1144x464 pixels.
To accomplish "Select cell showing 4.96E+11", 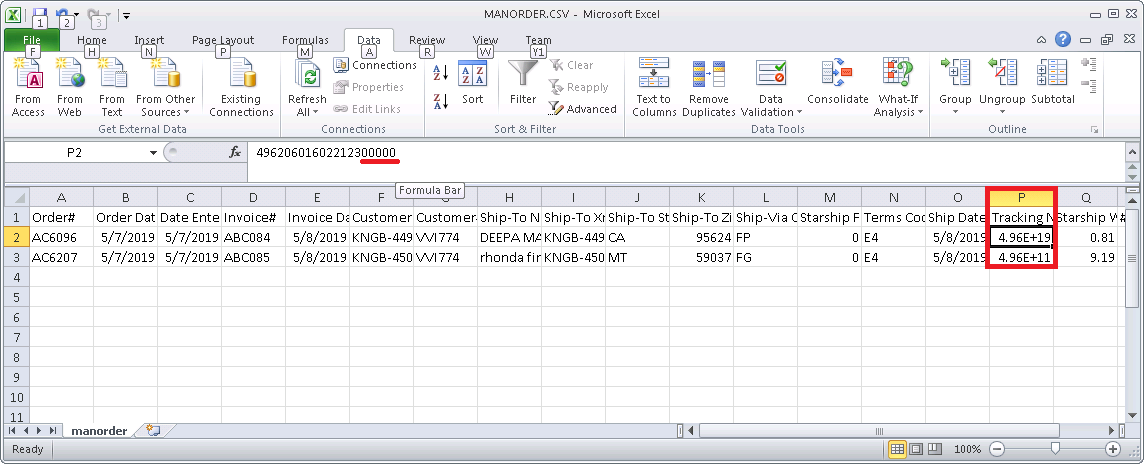I will click(1021, 258).
